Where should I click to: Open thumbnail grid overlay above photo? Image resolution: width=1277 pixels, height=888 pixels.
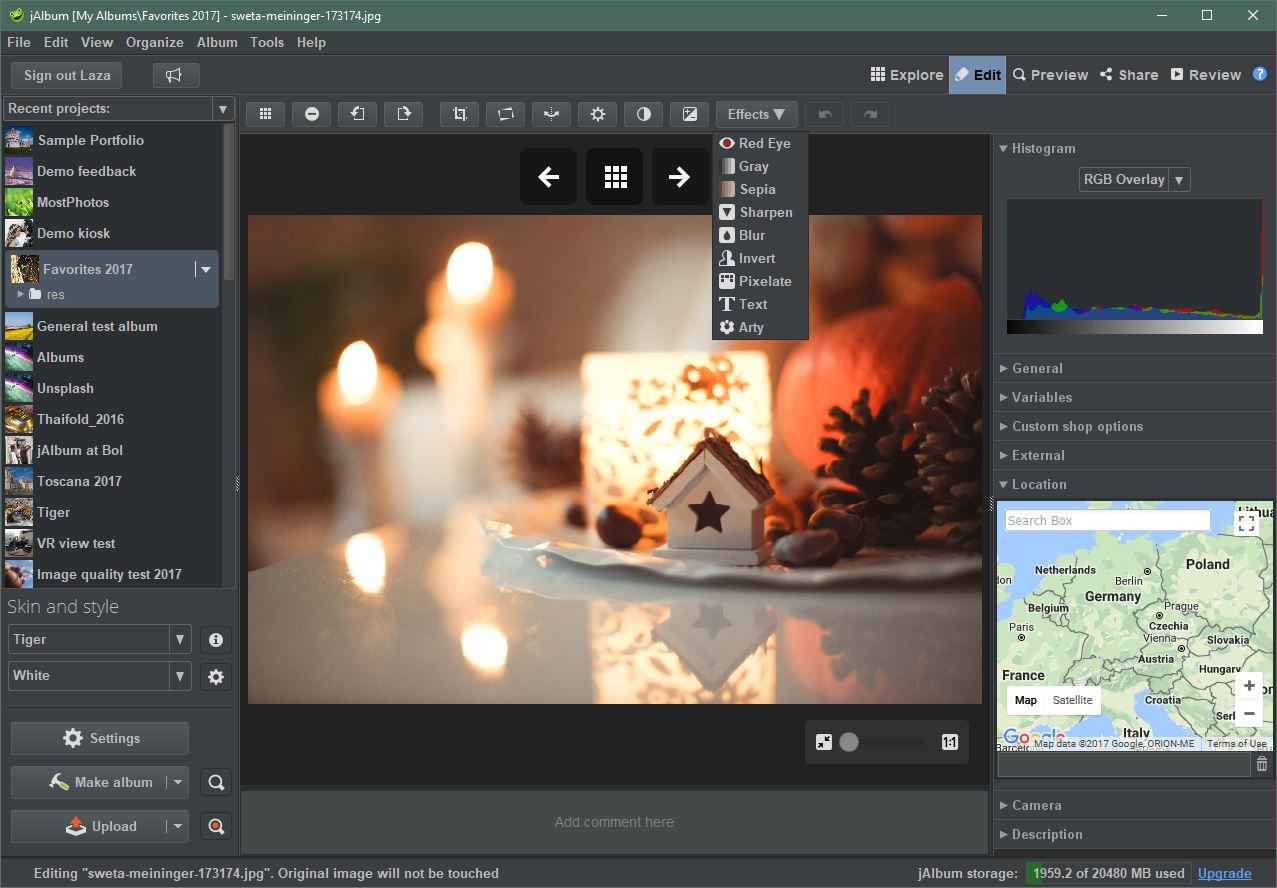click(x=615, y=177)
